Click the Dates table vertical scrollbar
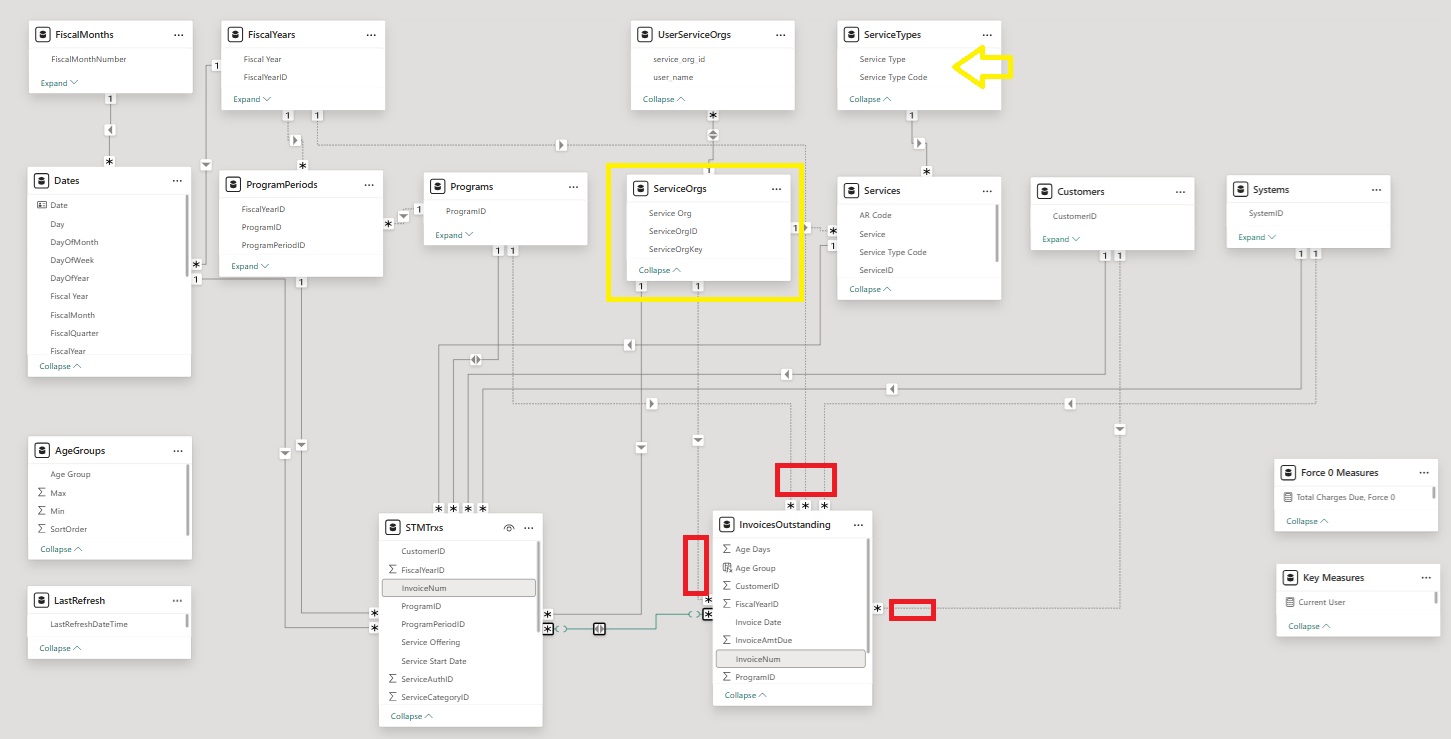This screenshot has width=1451, height=739. click(187, 235)
